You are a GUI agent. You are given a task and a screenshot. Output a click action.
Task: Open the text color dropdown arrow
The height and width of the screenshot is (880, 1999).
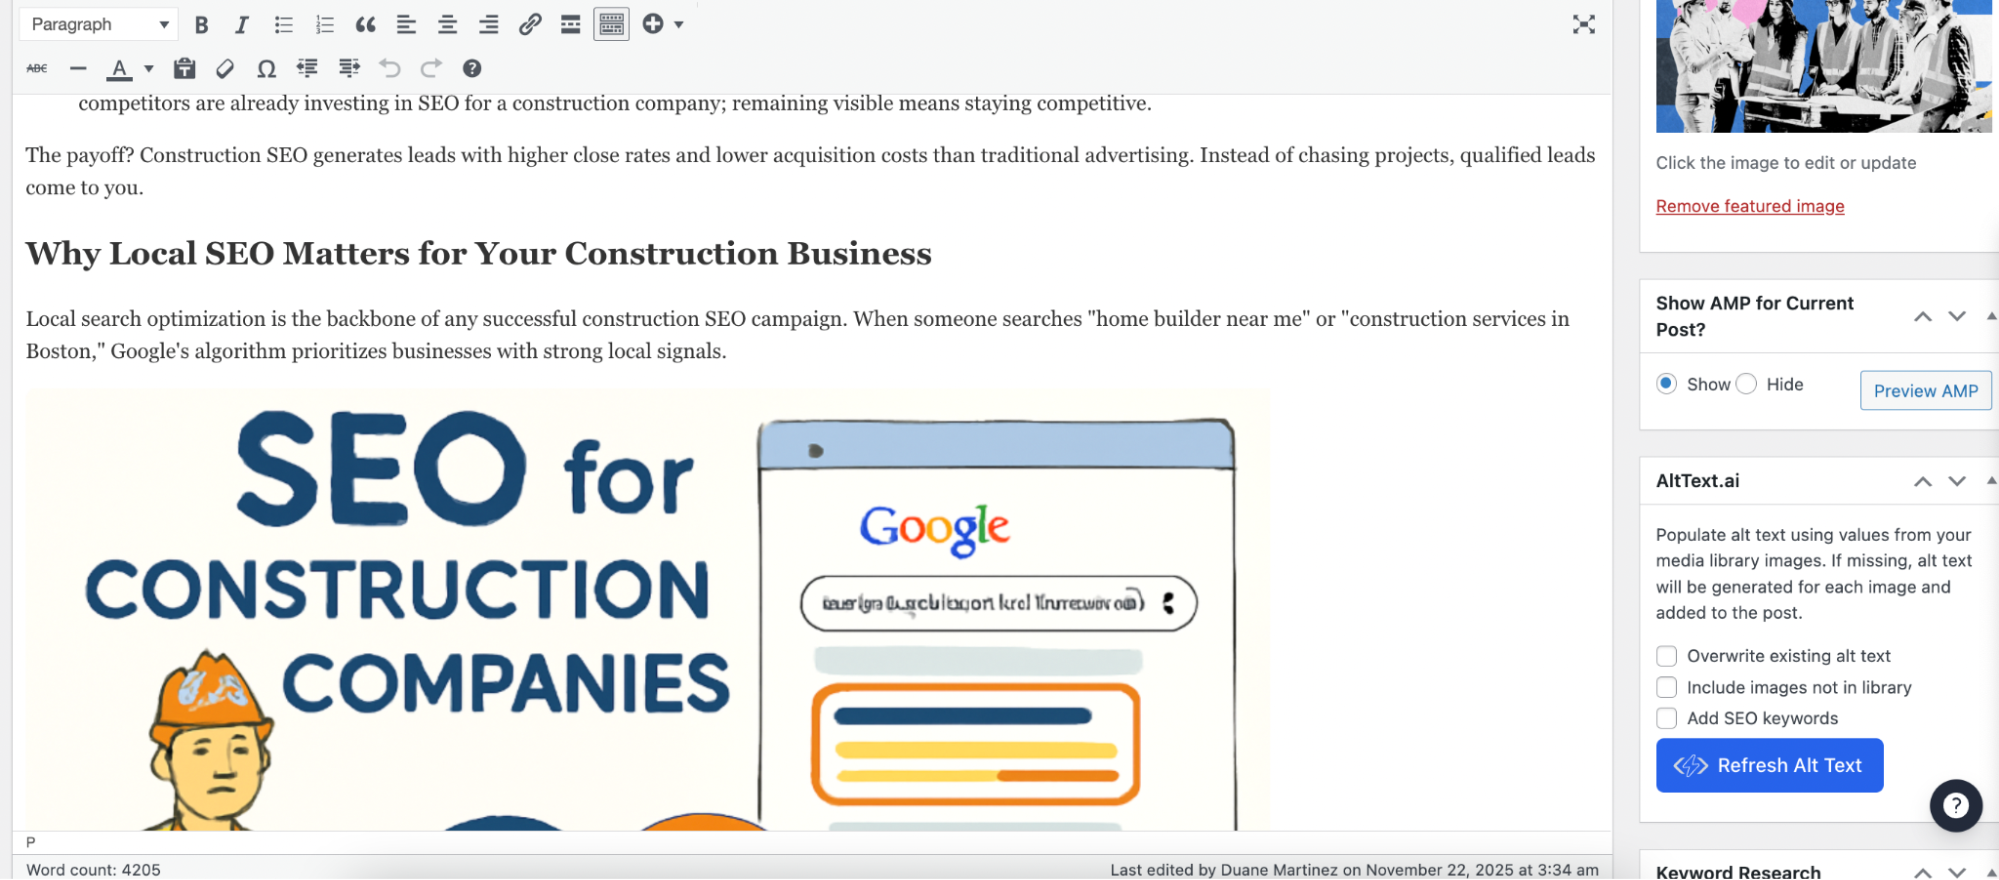(x=148, y=68)
